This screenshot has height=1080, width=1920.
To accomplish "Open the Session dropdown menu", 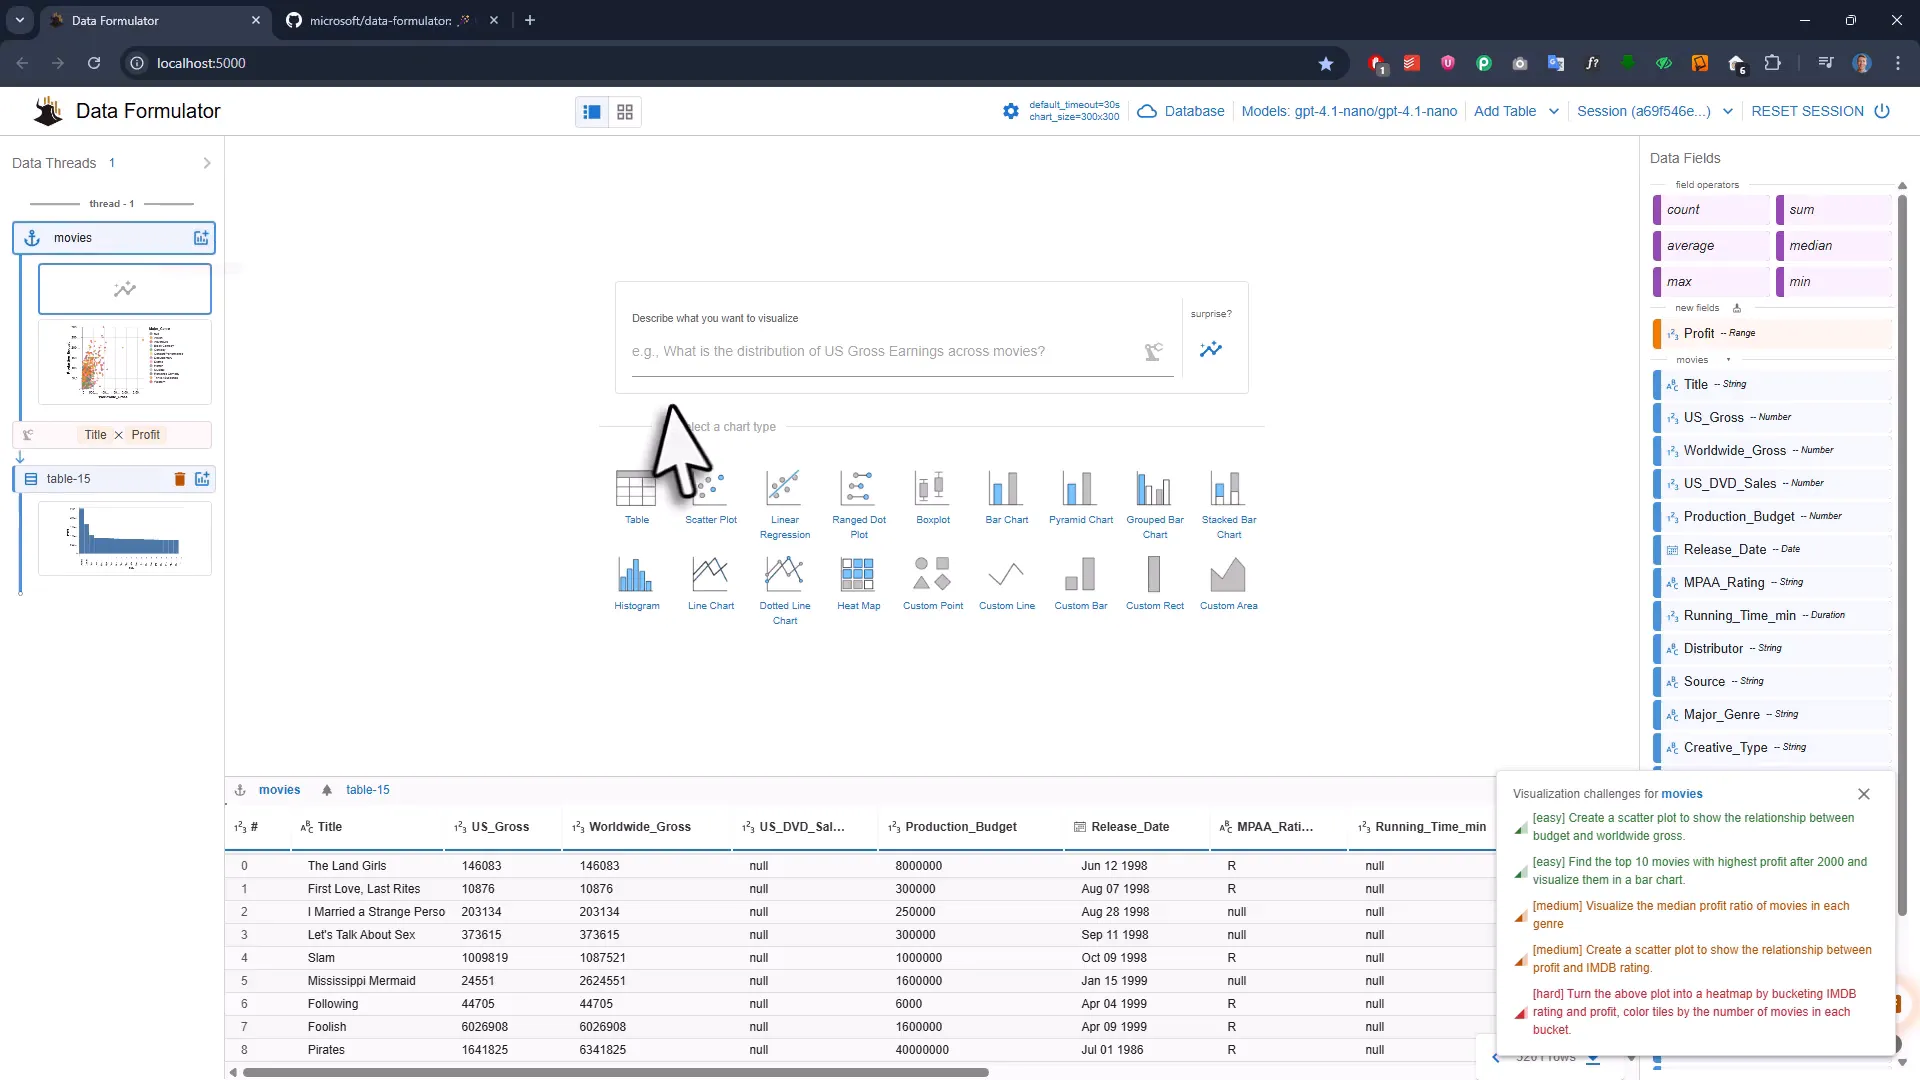I will point(1727,111).
